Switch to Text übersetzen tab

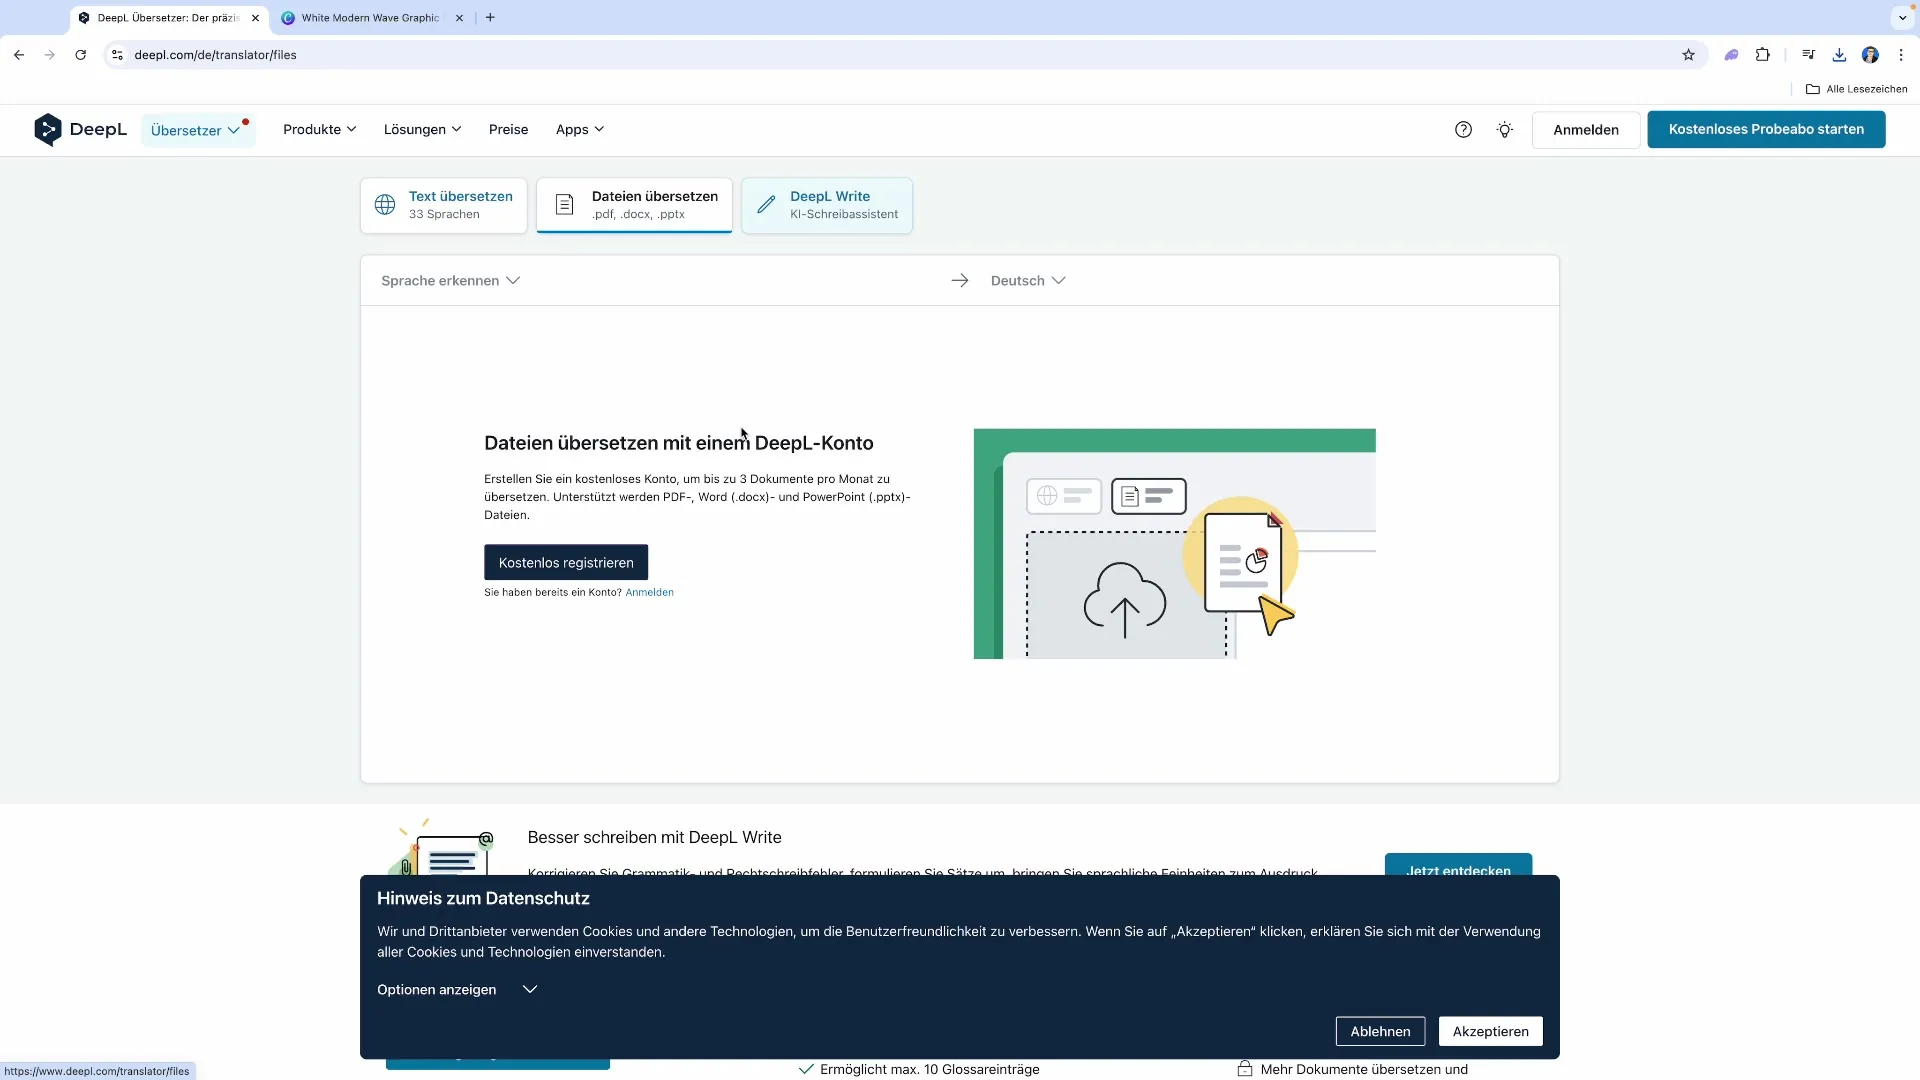point(444,205)
